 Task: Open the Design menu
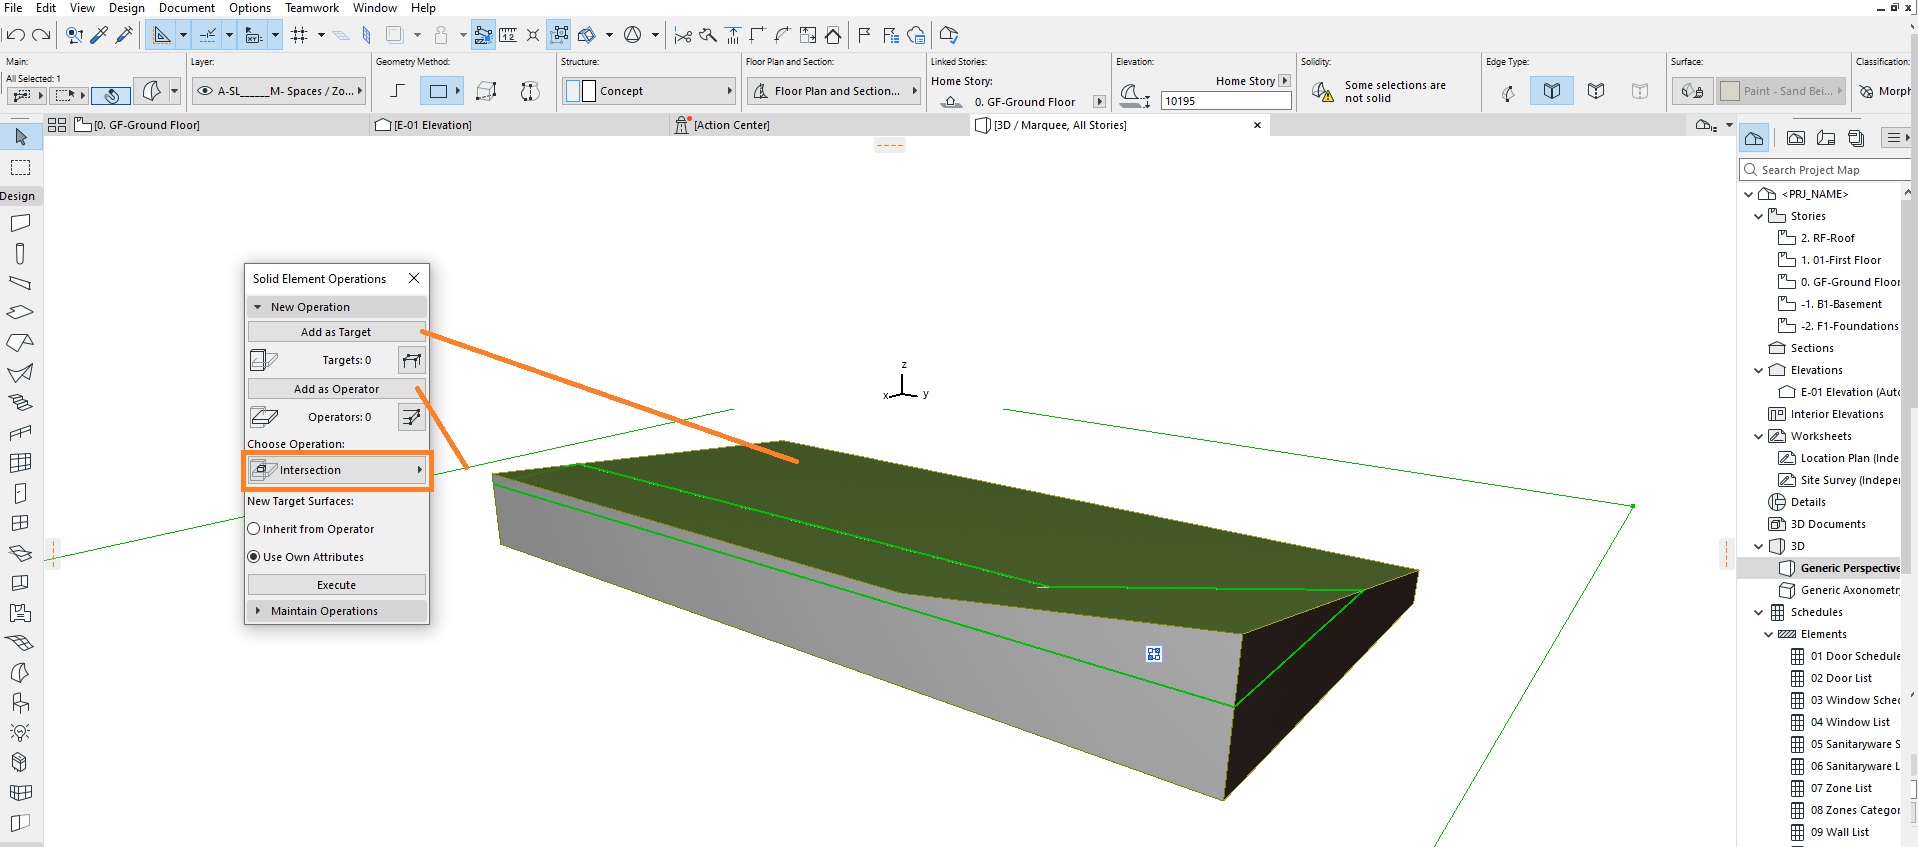click(127, 8)
